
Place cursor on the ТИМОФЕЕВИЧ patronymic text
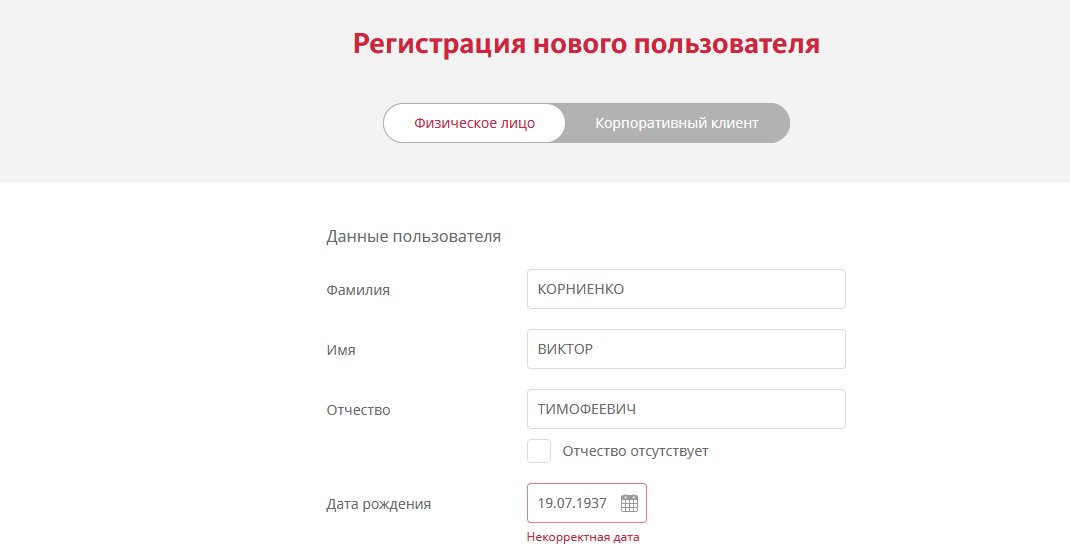point(587,410)
